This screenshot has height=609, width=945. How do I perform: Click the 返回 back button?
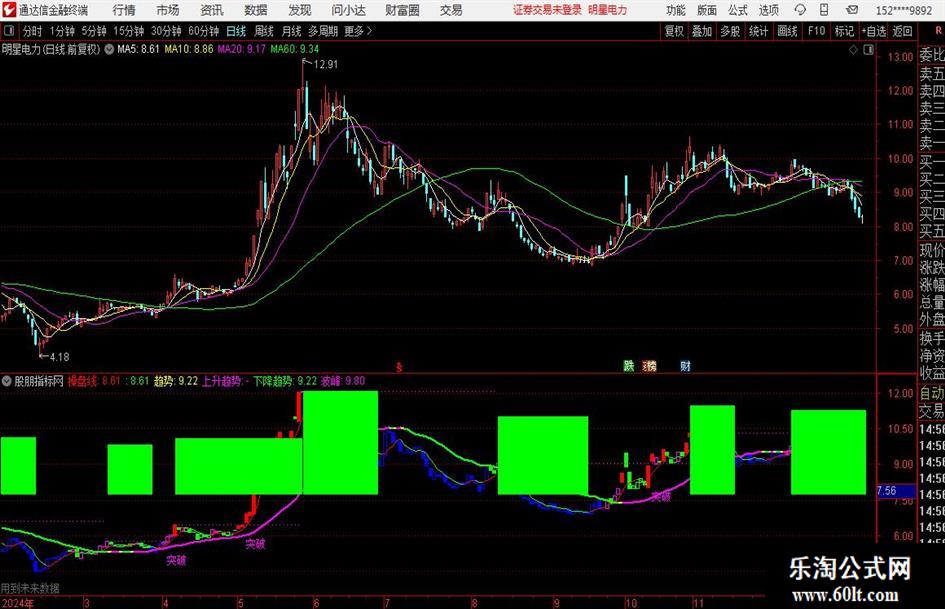902,31
